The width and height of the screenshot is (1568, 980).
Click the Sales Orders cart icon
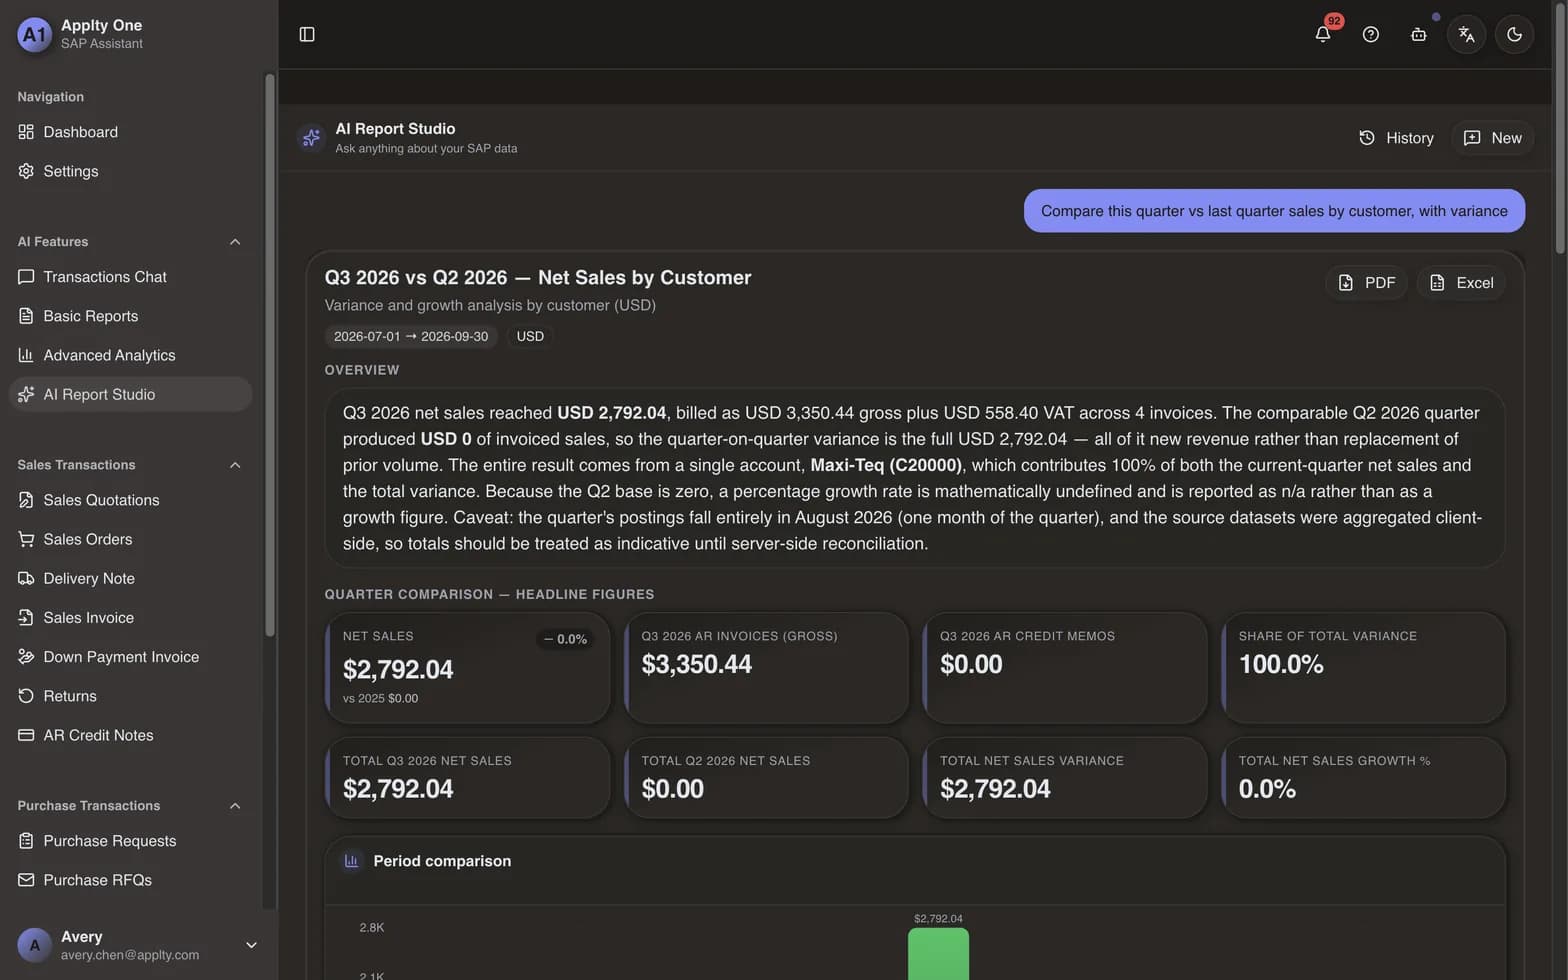coord(26,539)
